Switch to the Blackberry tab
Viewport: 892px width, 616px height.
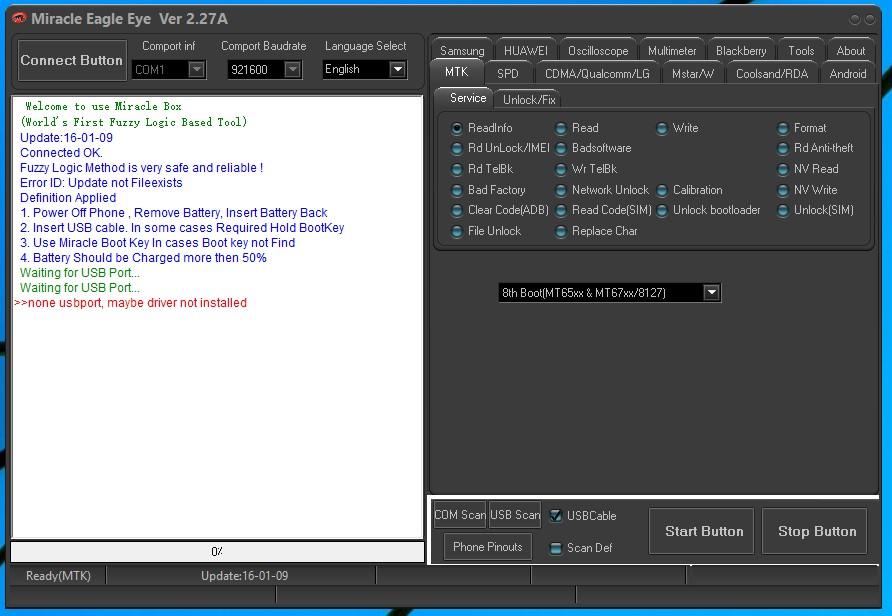point(741,51)
